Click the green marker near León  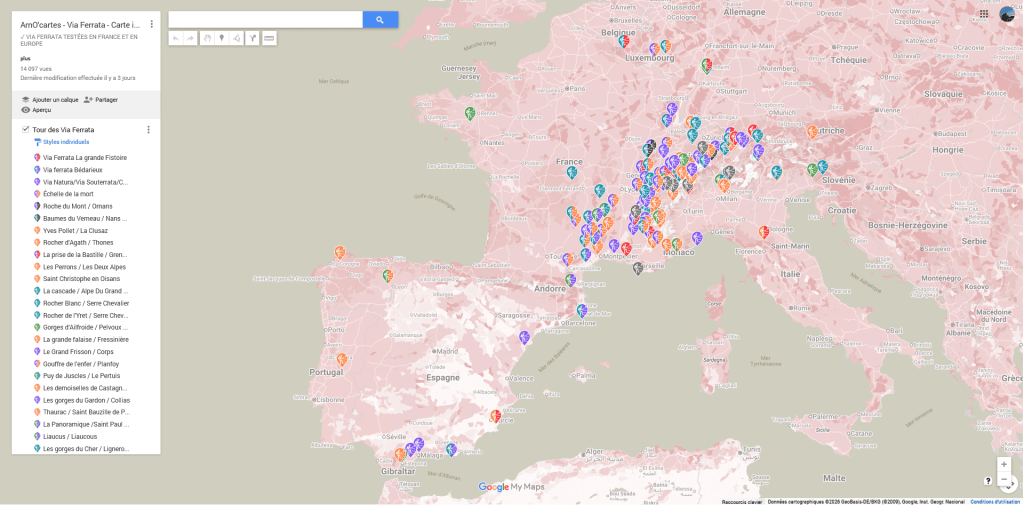[x=387, y=276]
